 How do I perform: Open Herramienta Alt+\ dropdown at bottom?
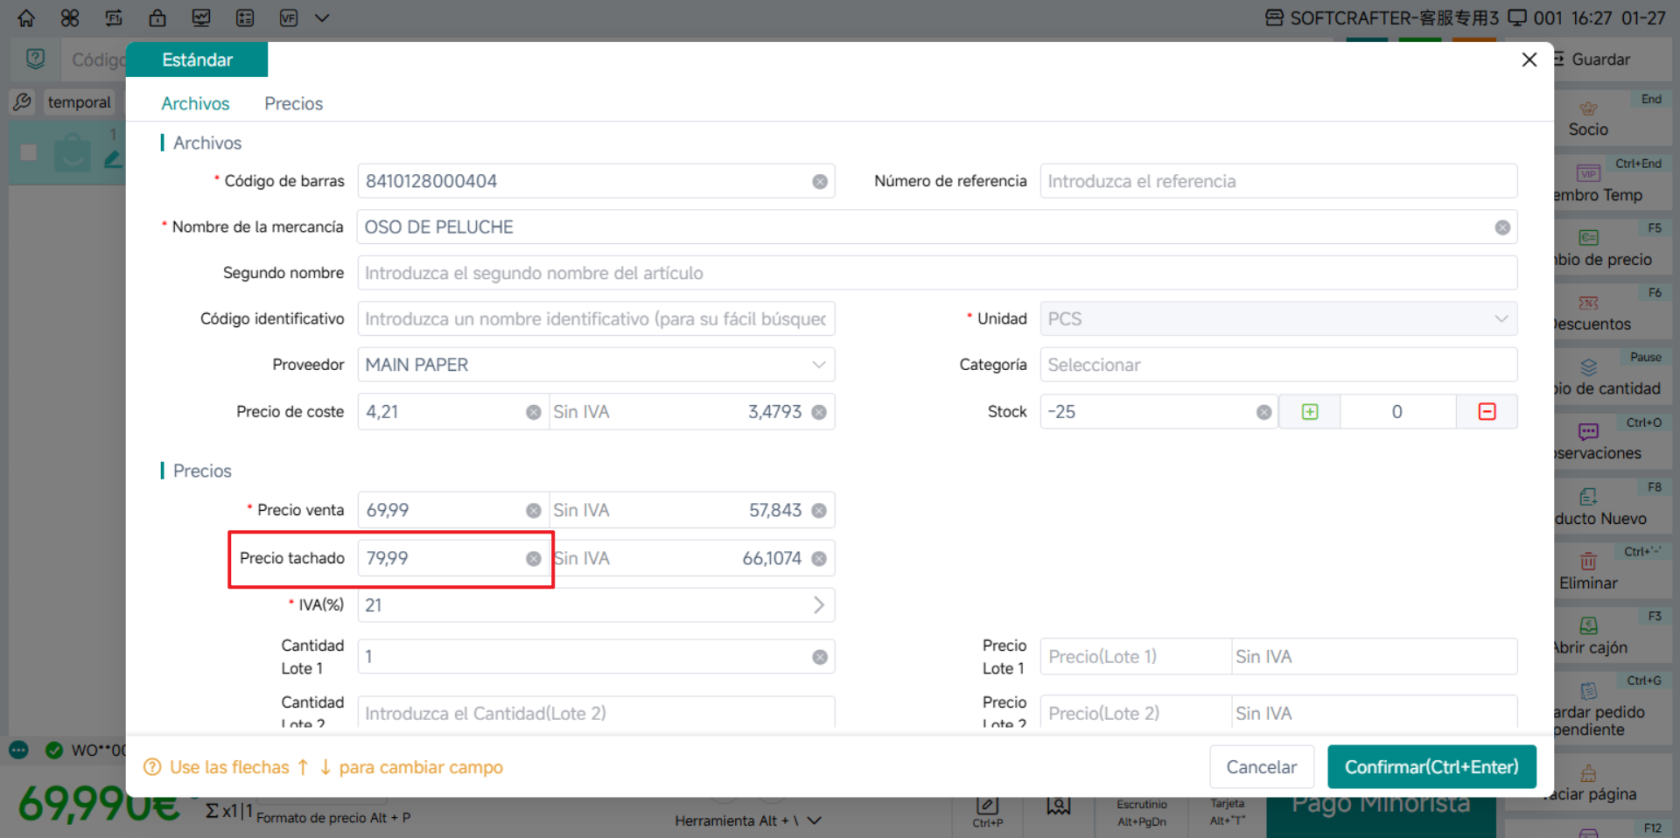click(748, 821)
